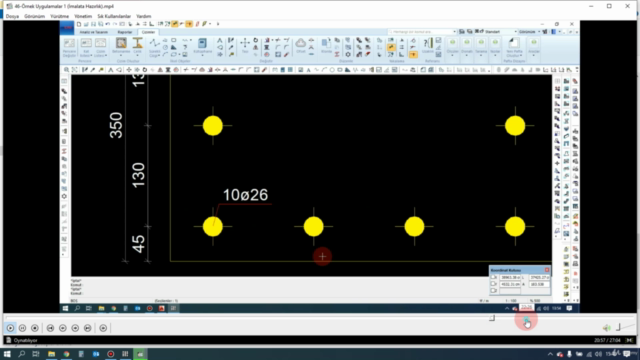Expand the Çizim Listesi dropdown
The height and width of the screenshot is (360, 640).
pos(100,48)
